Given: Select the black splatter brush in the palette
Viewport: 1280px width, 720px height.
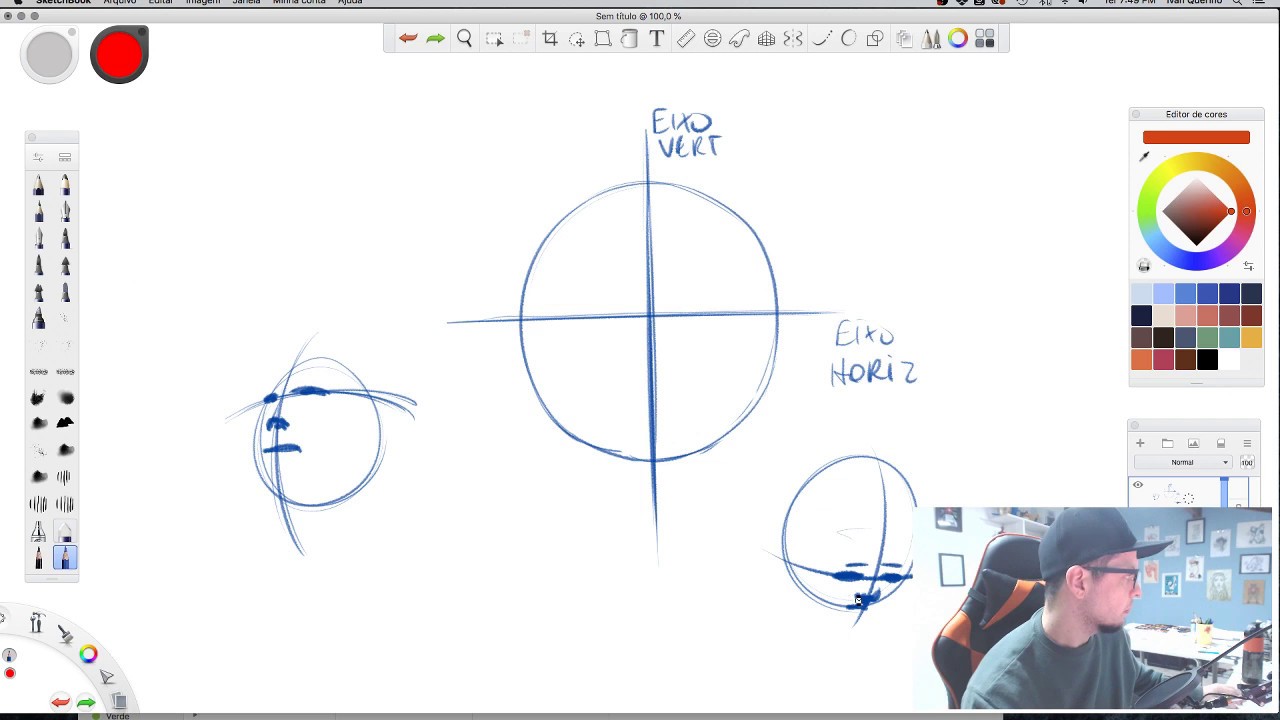Looking at the screenshot, I should pos(65,423).
